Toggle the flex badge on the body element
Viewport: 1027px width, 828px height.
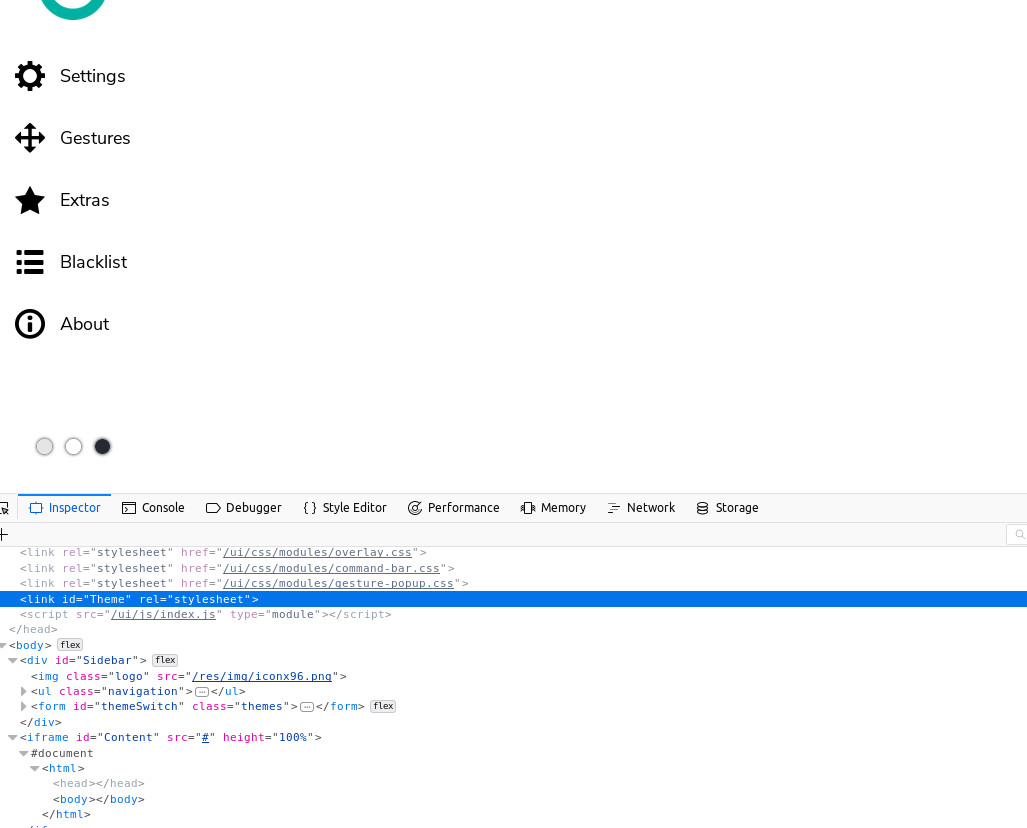click(70, 644)
